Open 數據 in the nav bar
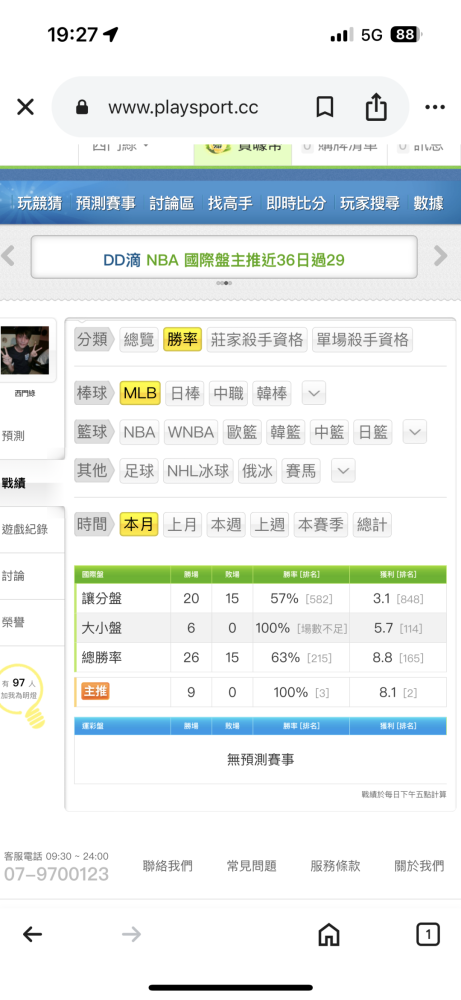The width and height of the screenshot is (461, 1000). pyautogui.click(x=428, y=203)
